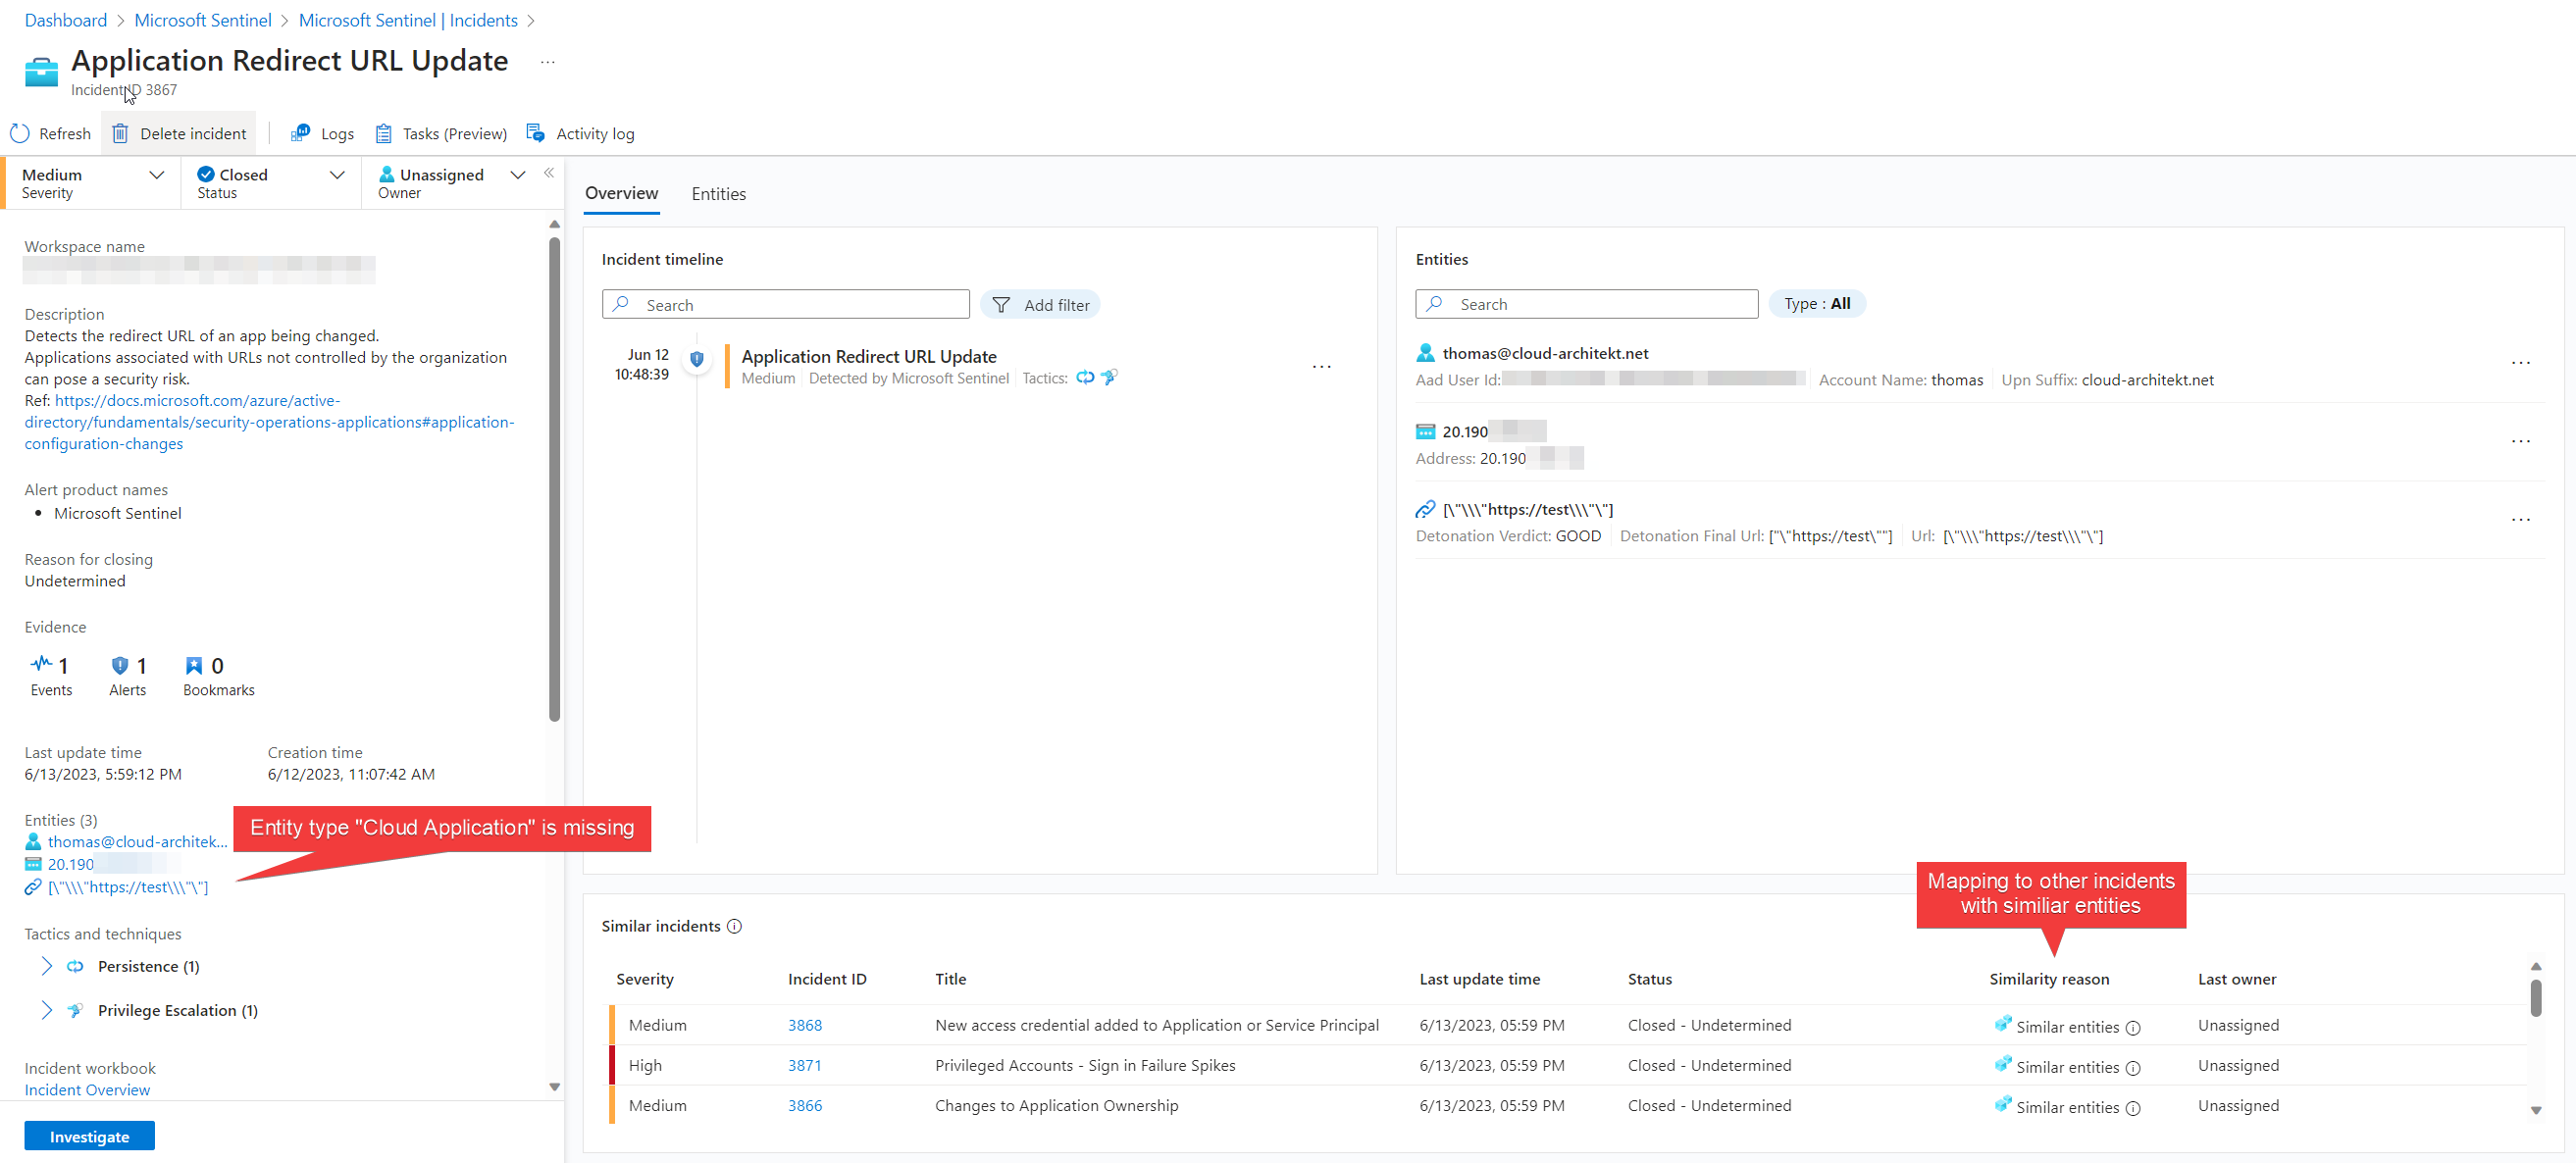
Task: Click the Privilege Escalation tactic icon in timeline
Action: click(x=1108, y=378)
